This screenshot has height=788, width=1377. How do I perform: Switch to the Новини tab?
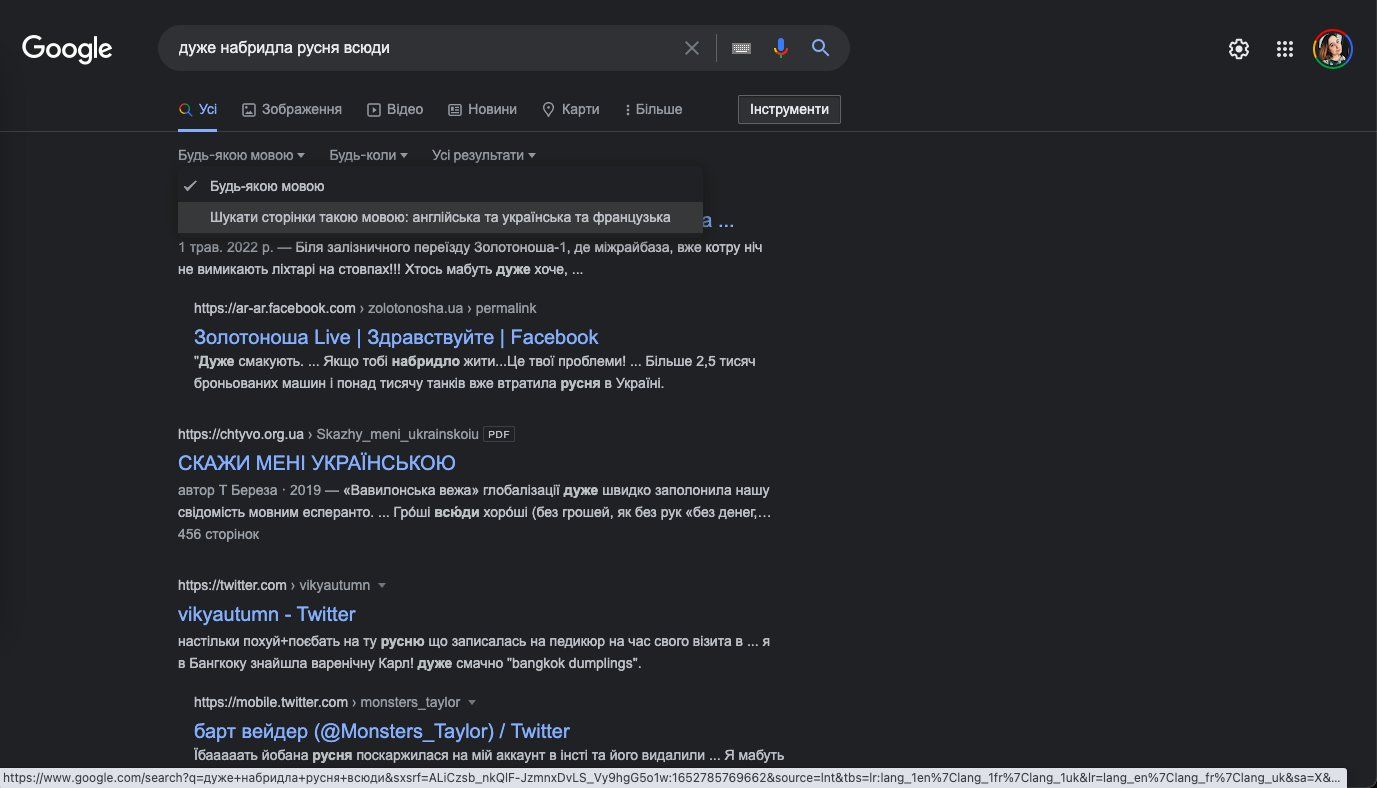[482, 109]
